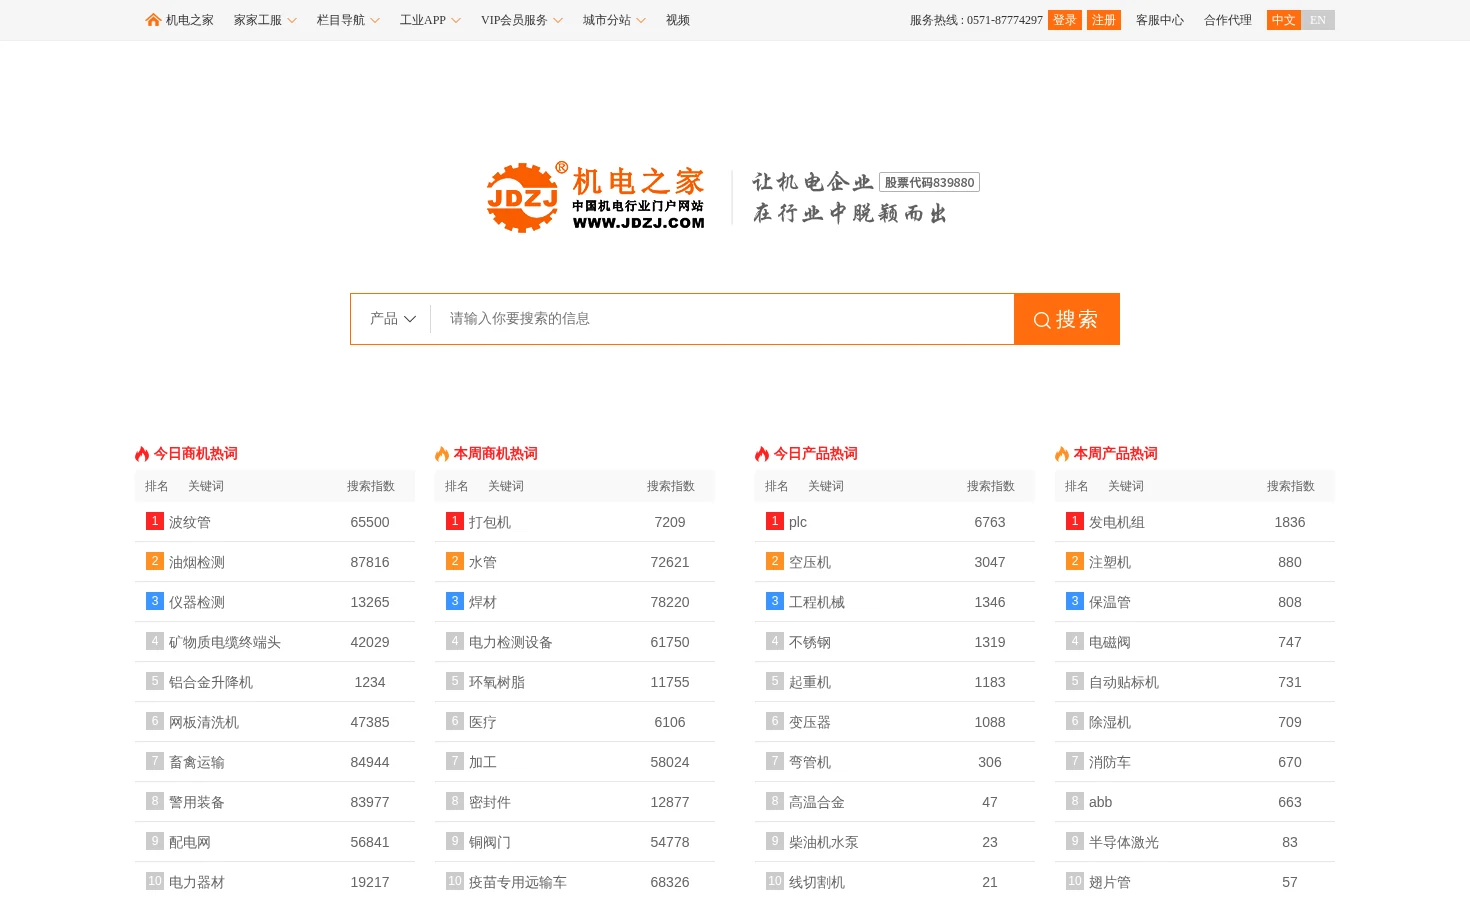Click the 服务热线 phone number

pyautogui.click(x=1005, y=20)
